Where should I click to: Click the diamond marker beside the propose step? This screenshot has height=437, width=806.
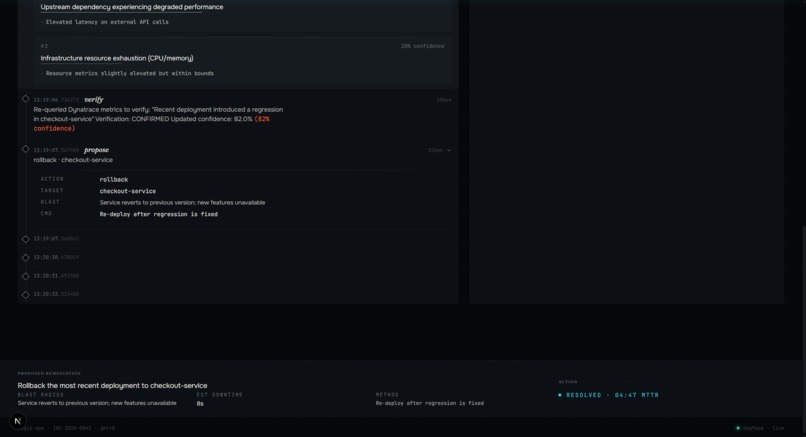25,149
